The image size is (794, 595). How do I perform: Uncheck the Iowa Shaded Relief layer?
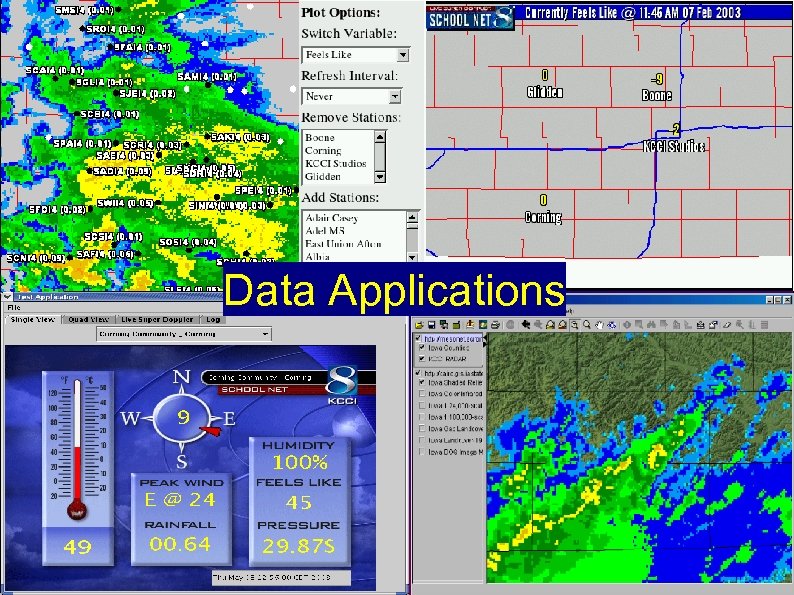pos(422,382)
